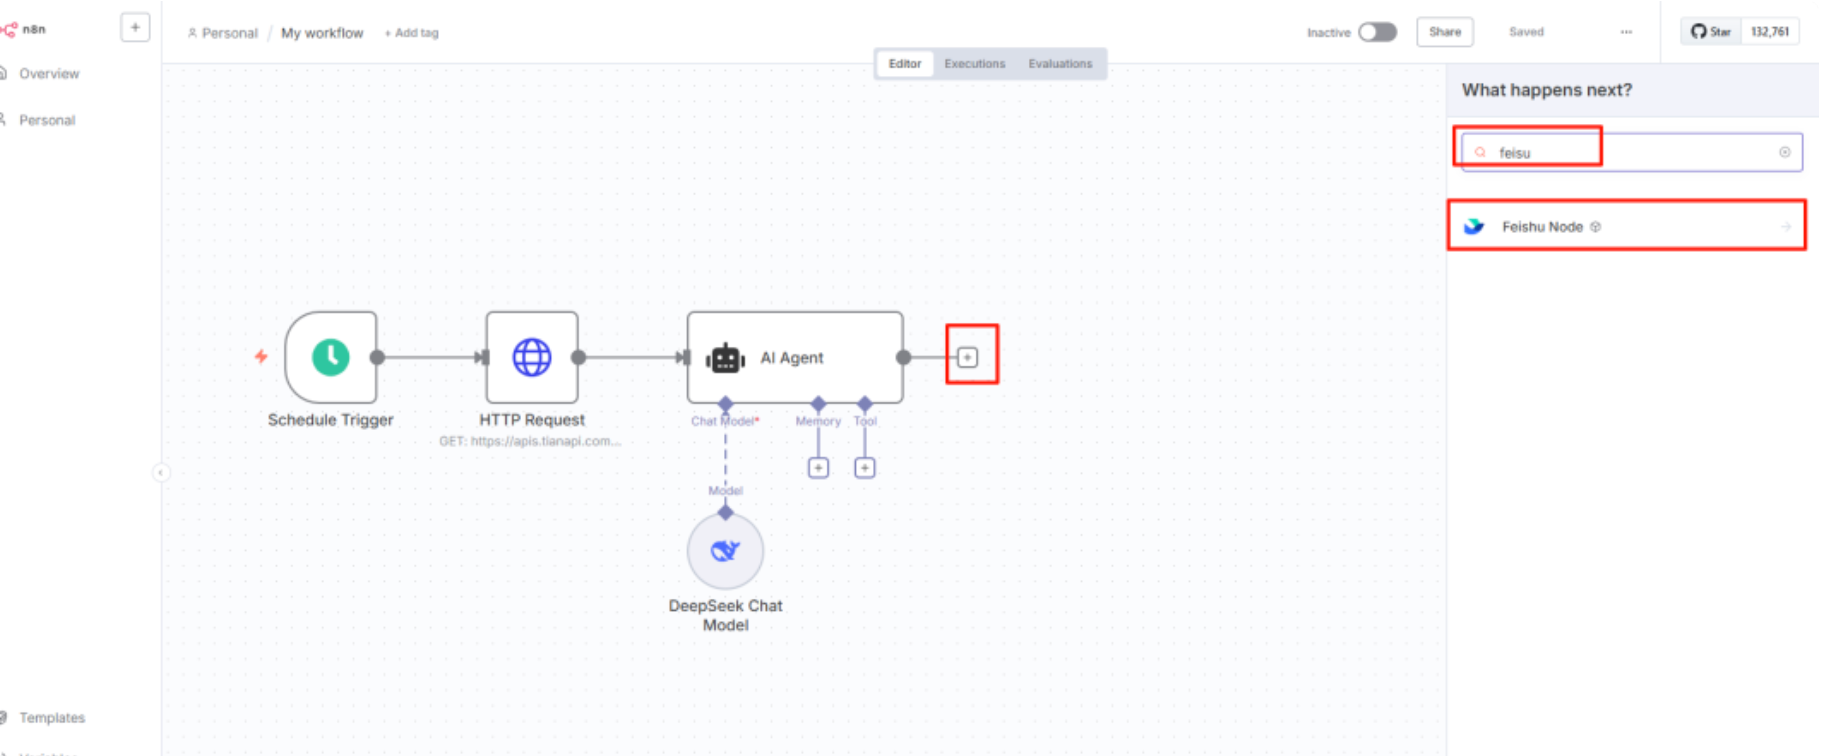This screenshot has height=756, width=1838.
Task: Click the GitHub Star button
Action: pyautogui.click(x=1711, y=31)
